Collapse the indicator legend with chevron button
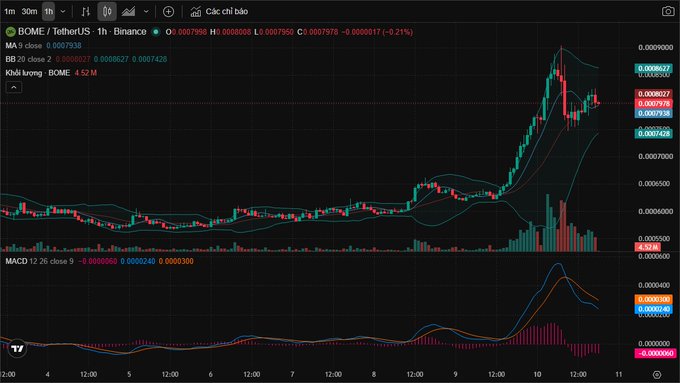The image size is (680, 383). [x=13, y=87]
